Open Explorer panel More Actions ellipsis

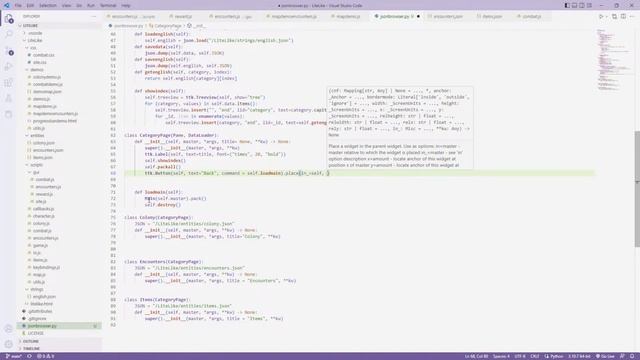click(94, 16)
